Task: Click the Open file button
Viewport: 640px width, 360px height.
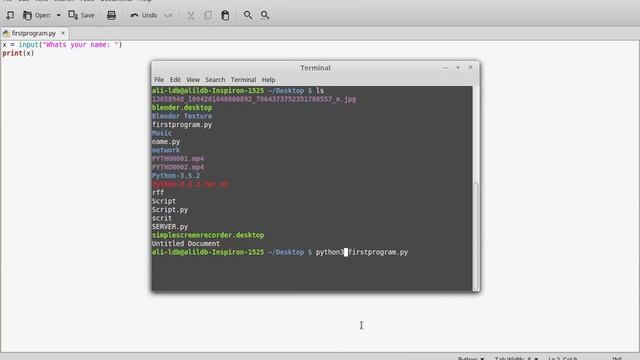Action: (x=36, y=16)
